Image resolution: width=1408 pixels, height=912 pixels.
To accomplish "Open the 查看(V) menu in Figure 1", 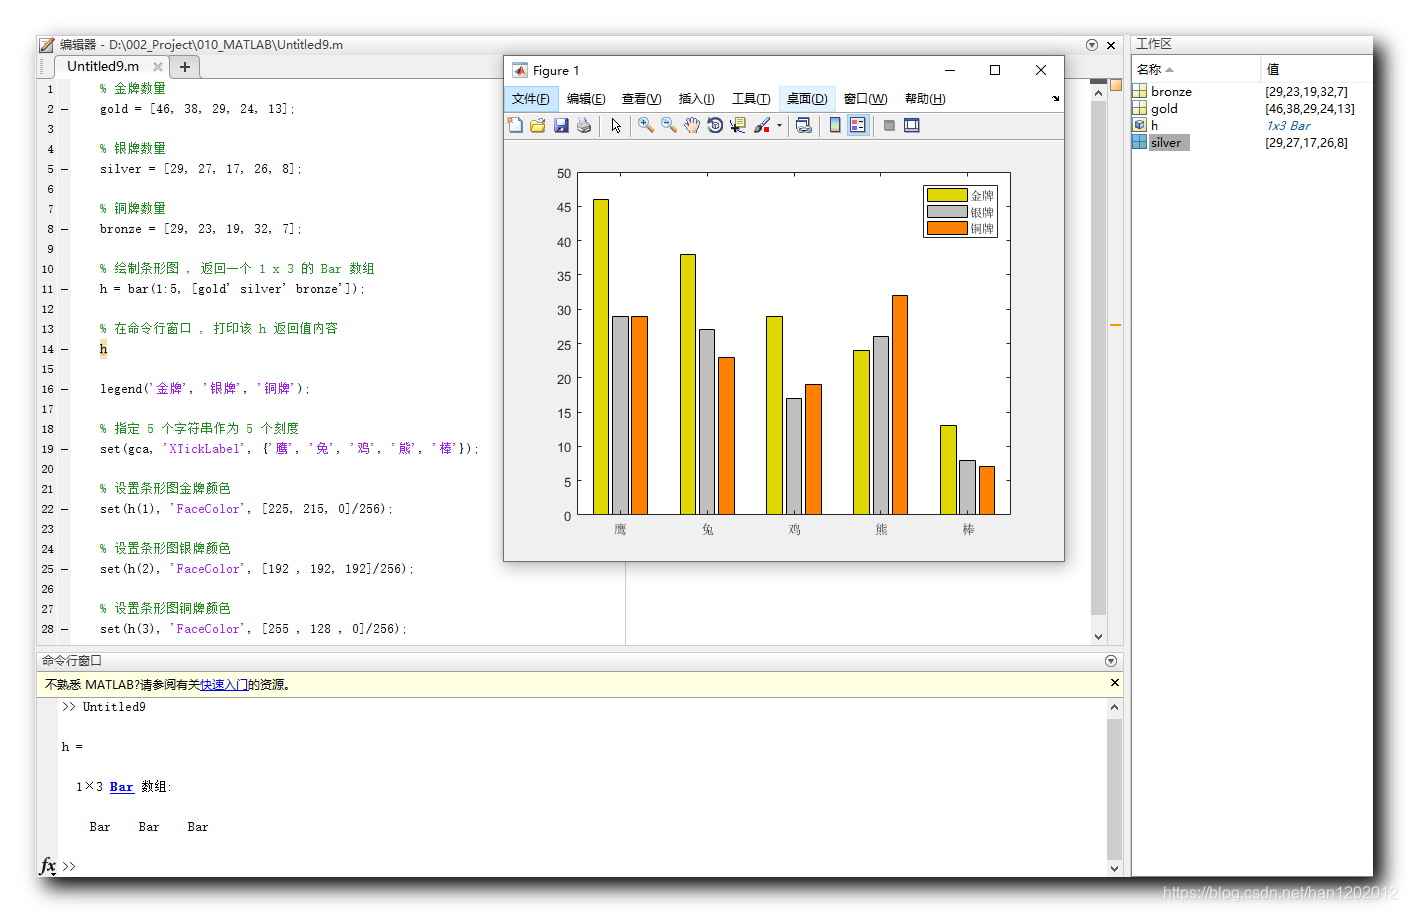I will pos(642,98).
